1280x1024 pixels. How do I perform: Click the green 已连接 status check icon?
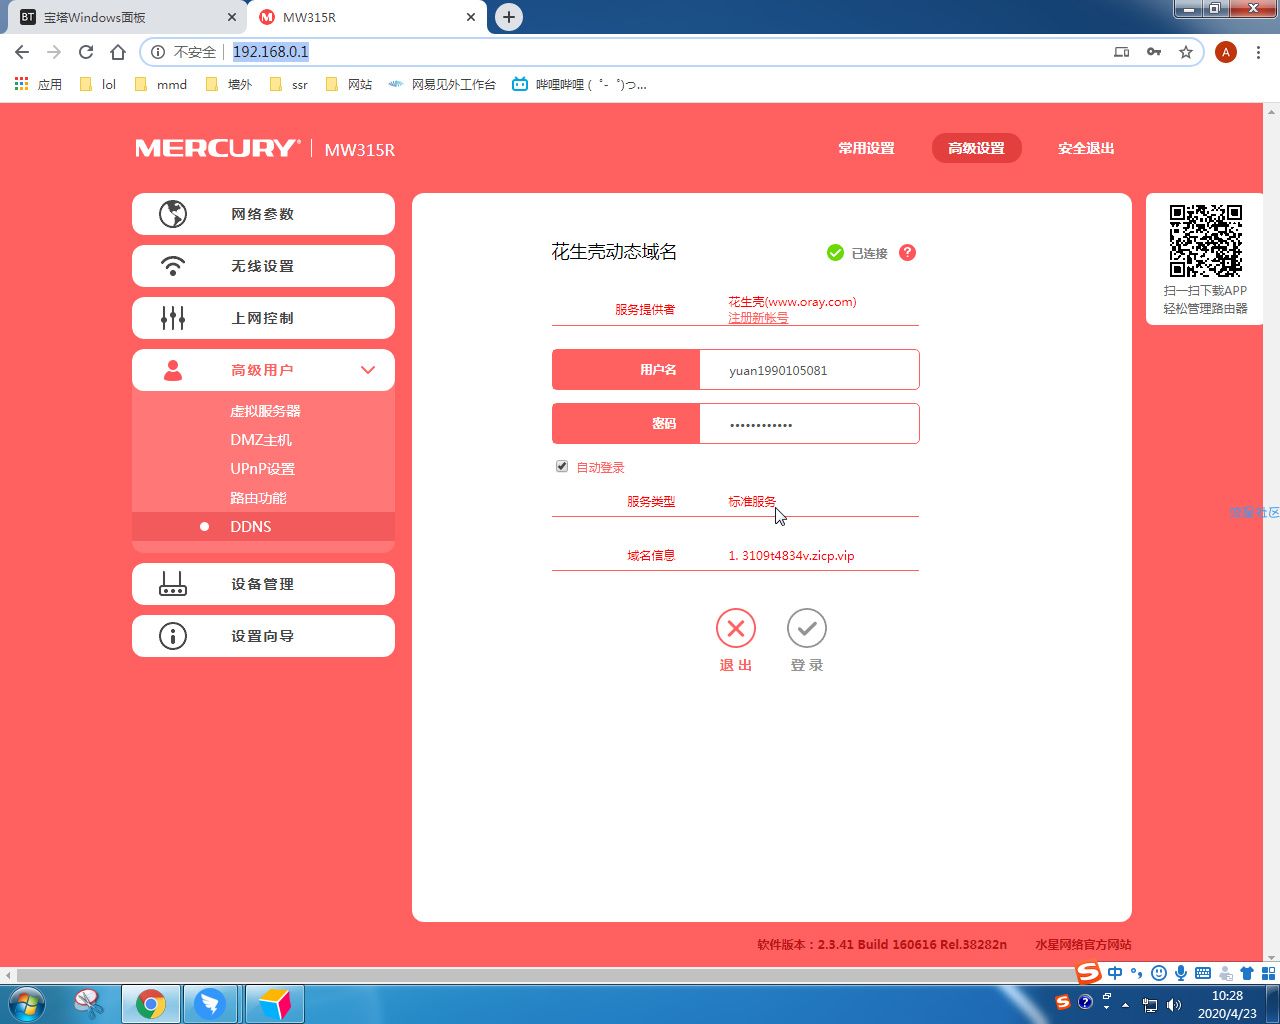pyautogui.click(x=835, y=253)
